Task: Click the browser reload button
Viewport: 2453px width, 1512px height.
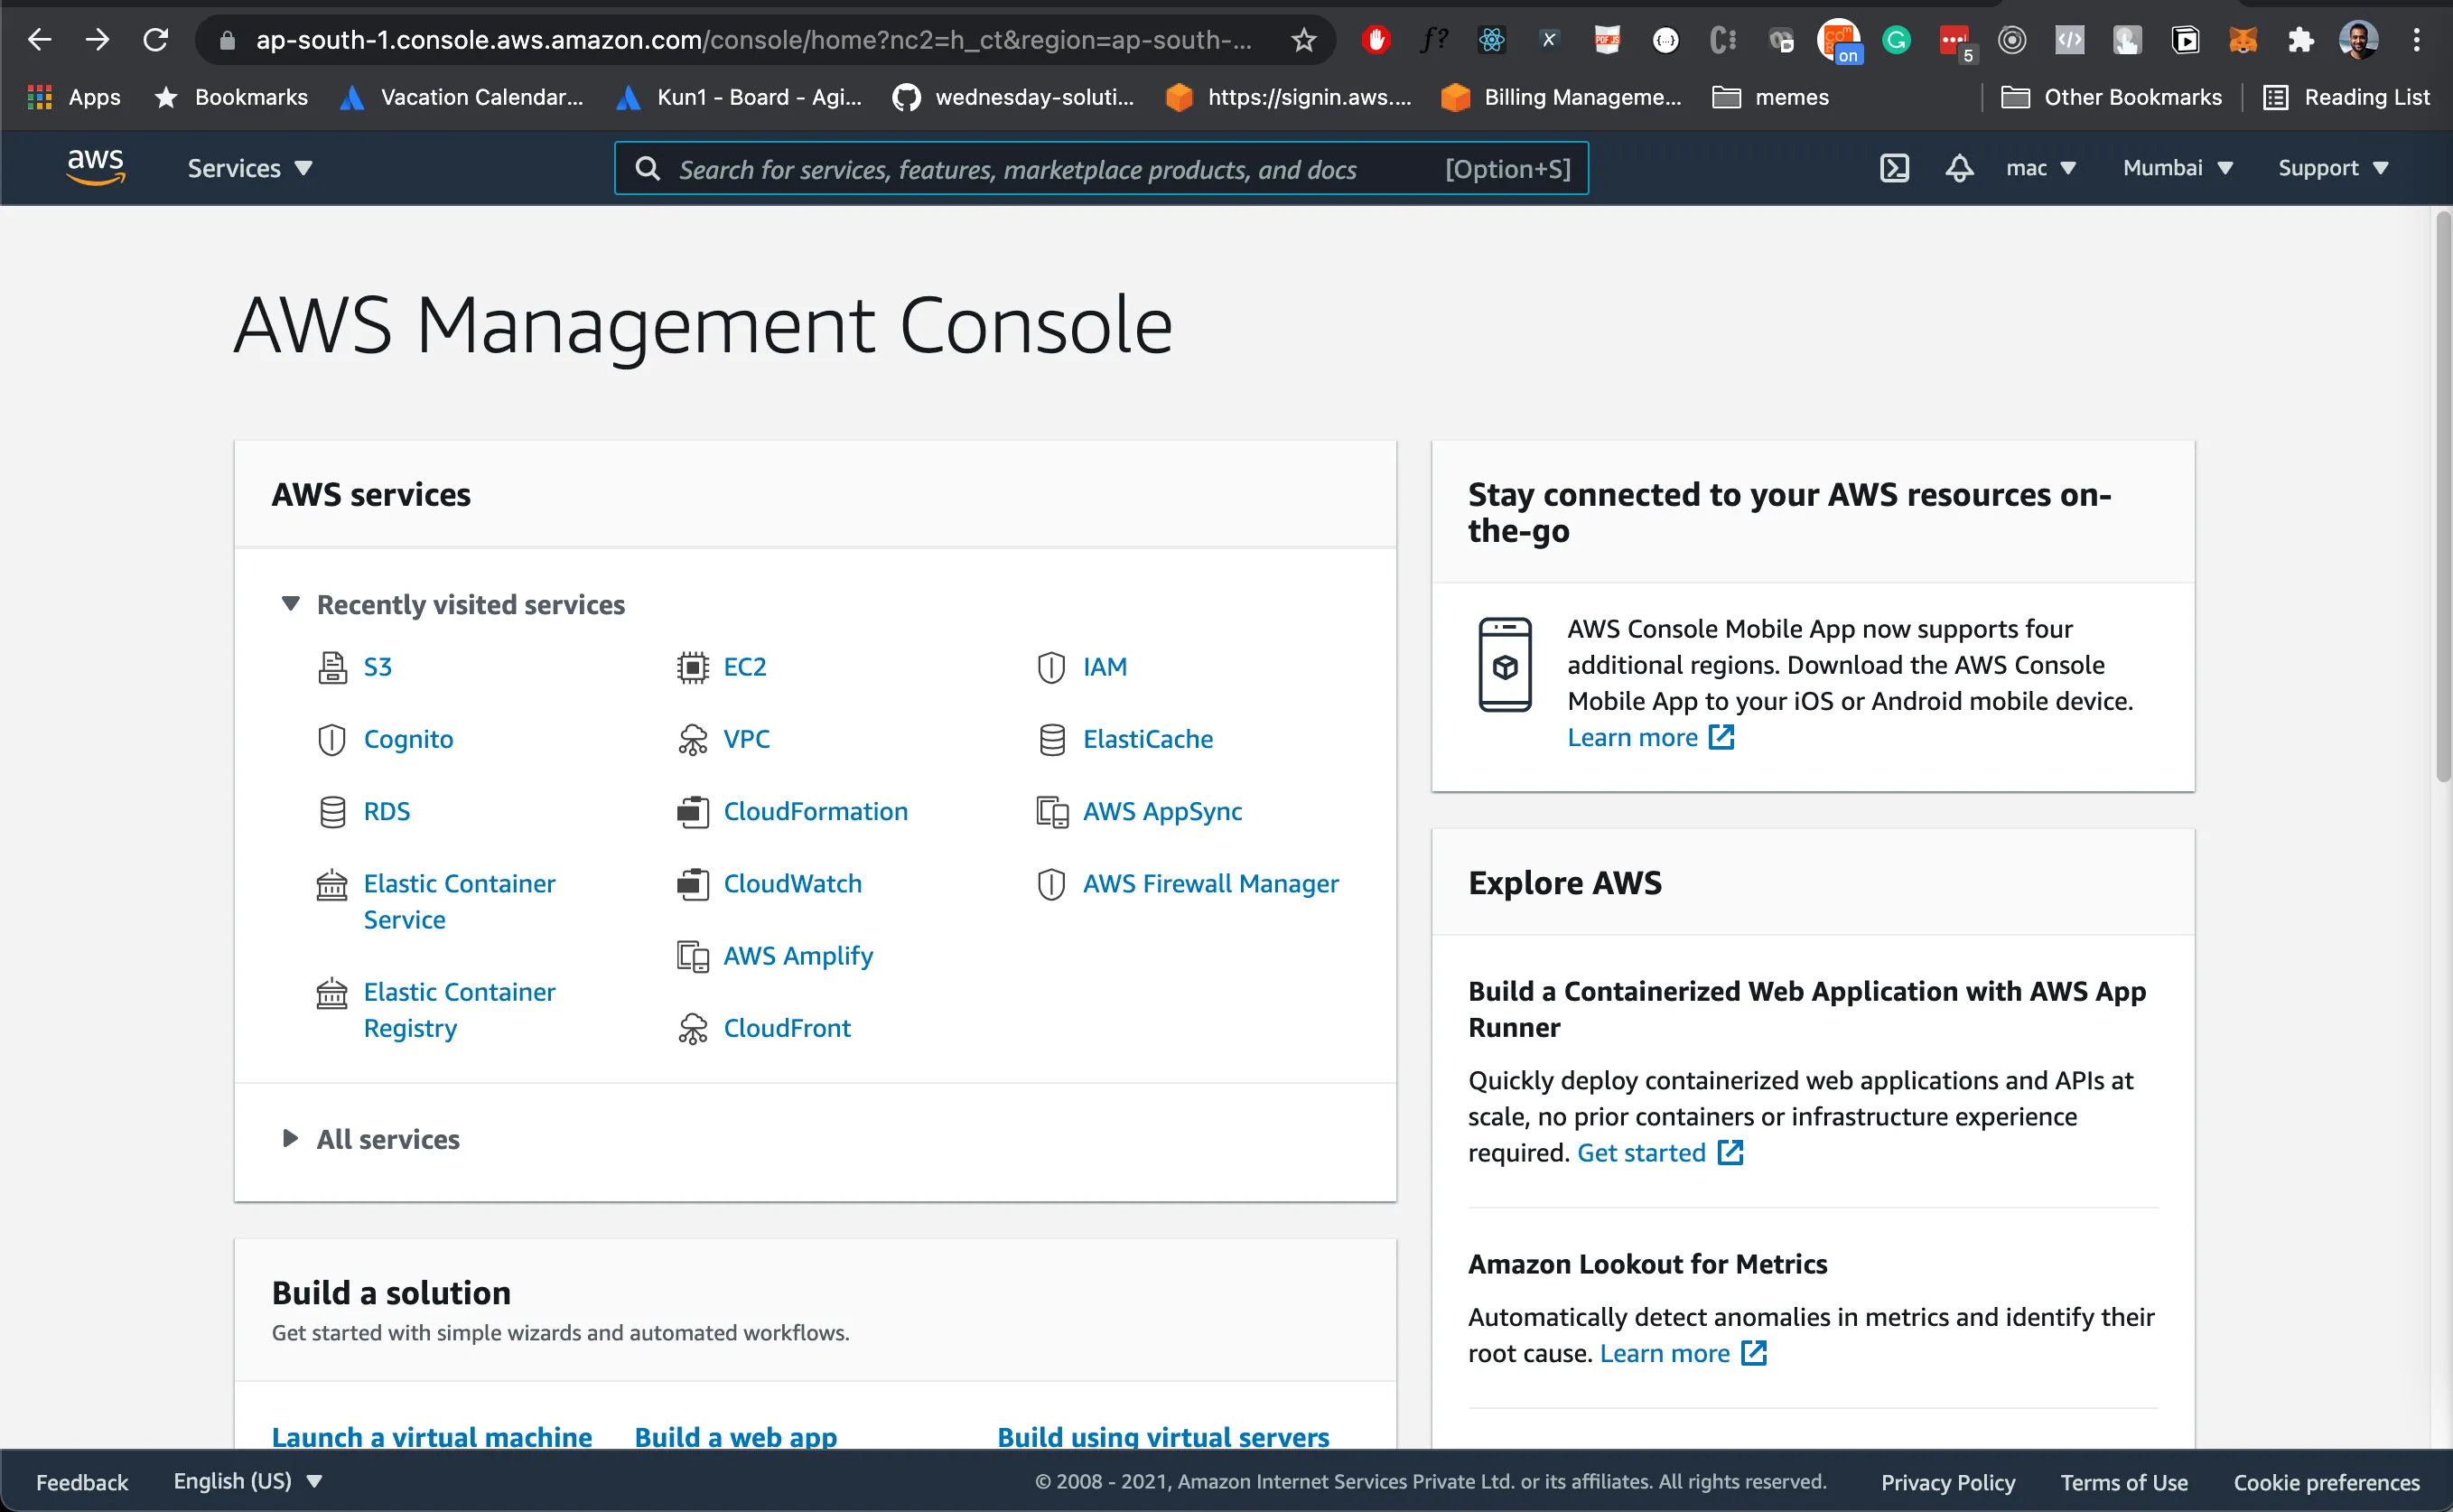Action: coord(155,40)
